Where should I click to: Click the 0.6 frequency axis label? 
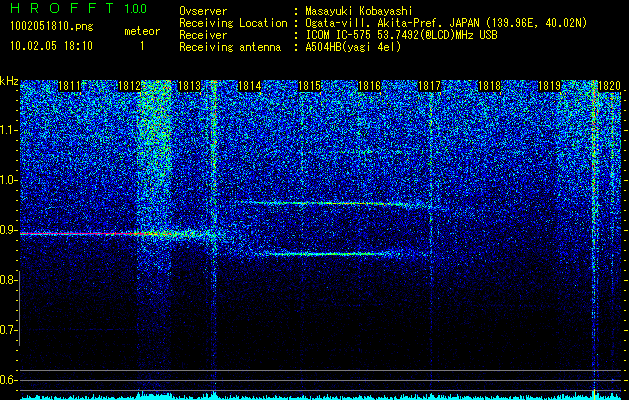pyautogui.click(x=8, y=380)
